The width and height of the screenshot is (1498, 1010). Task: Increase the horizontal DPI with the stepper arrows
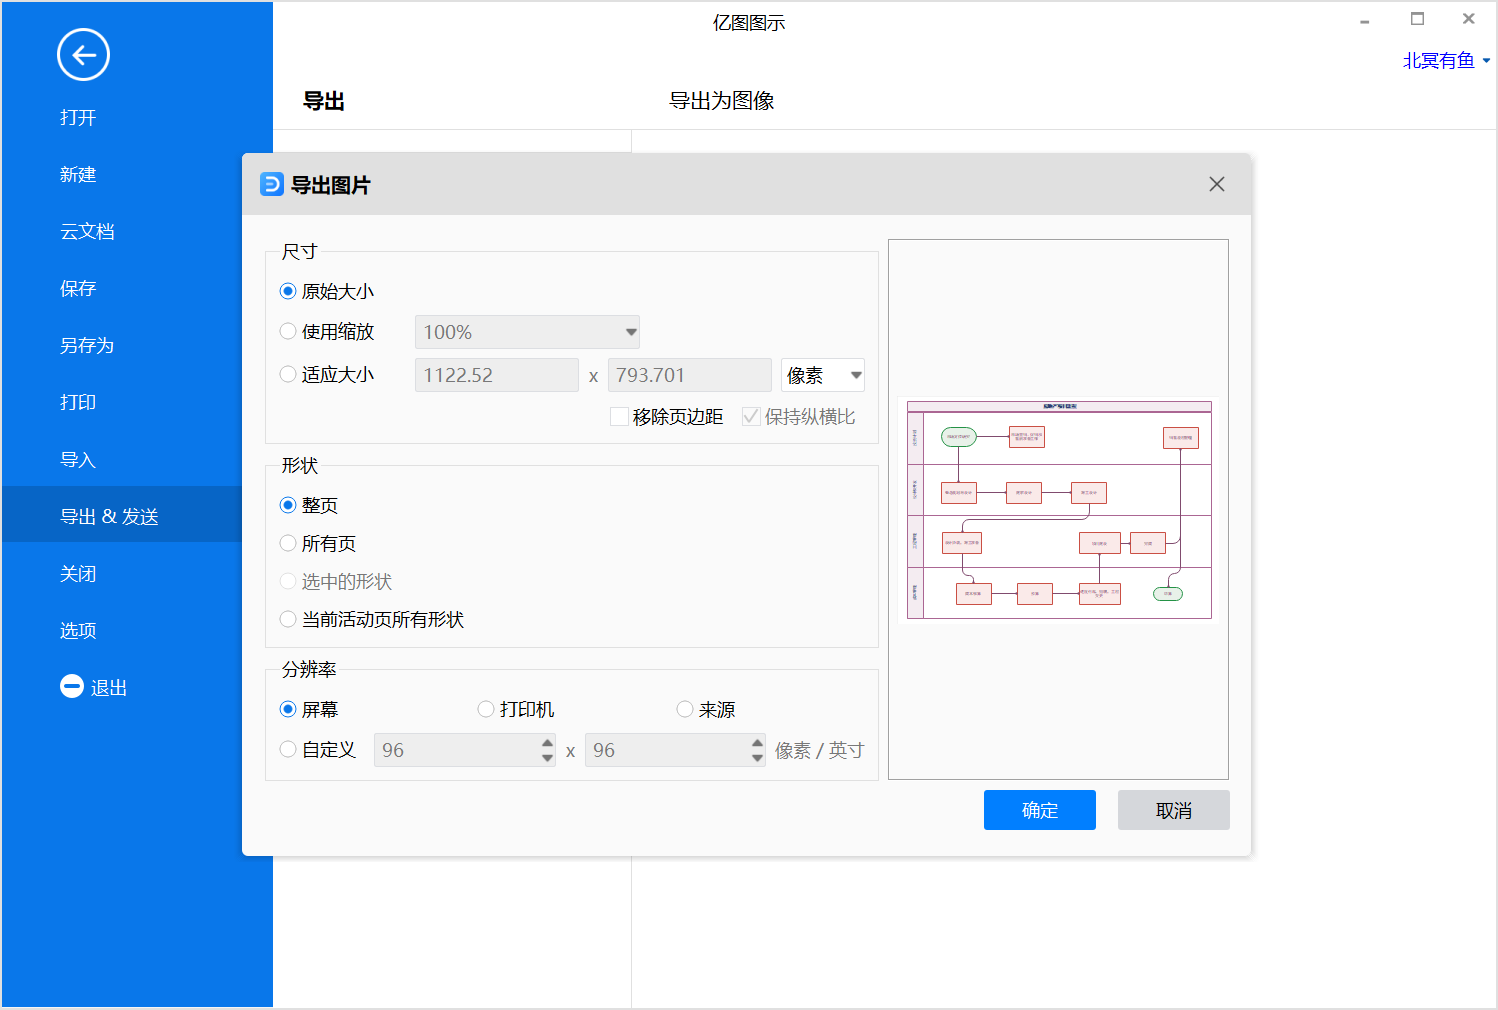(x=547, y=743)
